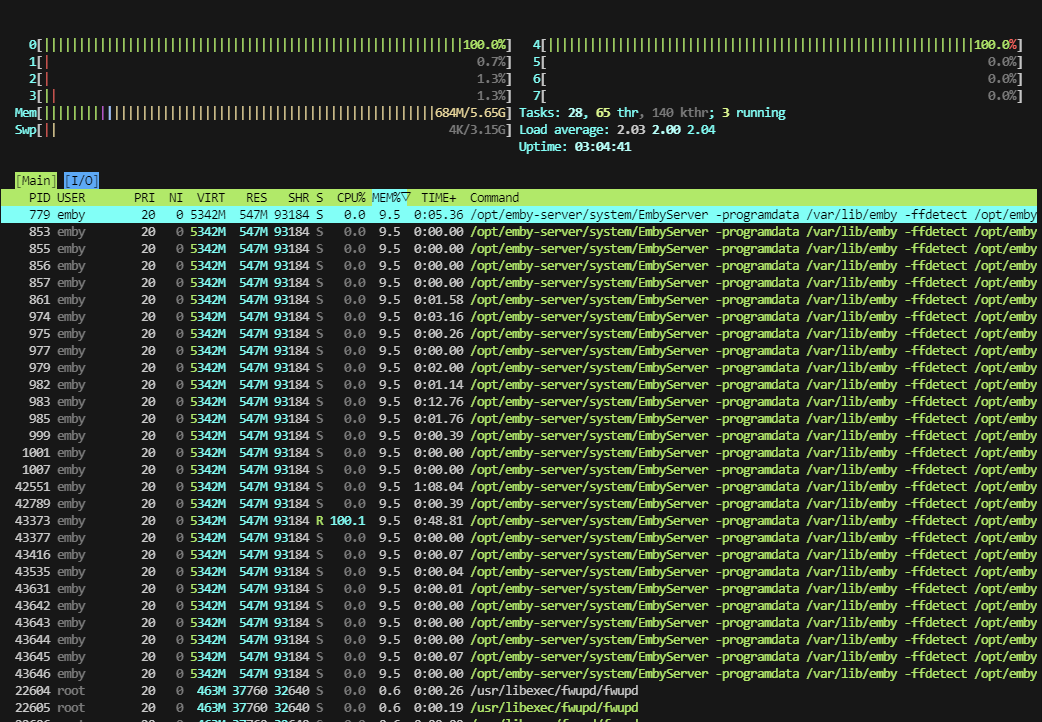Sort by the VIRT column header
Viewport: 1042px width, 722px height.
[x=211, y=198]
